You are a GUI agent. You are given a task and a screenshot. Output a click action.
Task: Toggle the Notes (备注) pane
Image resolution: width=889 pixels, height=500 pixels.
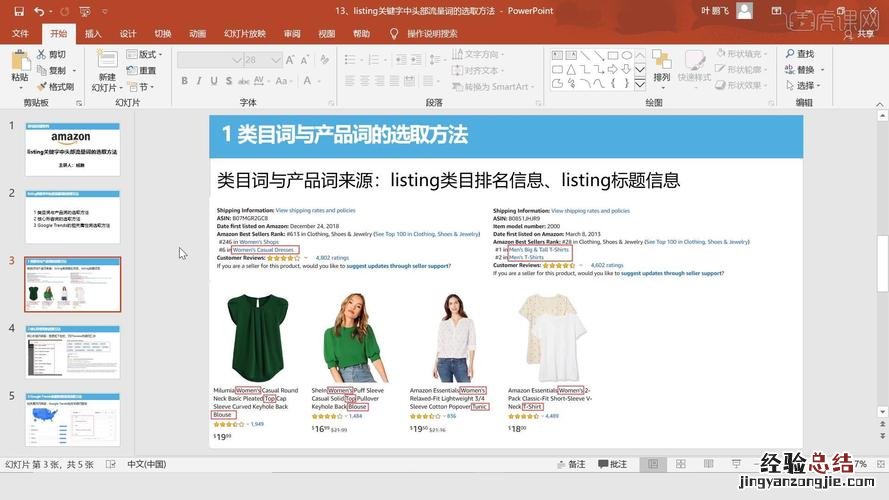coord(570,465)
